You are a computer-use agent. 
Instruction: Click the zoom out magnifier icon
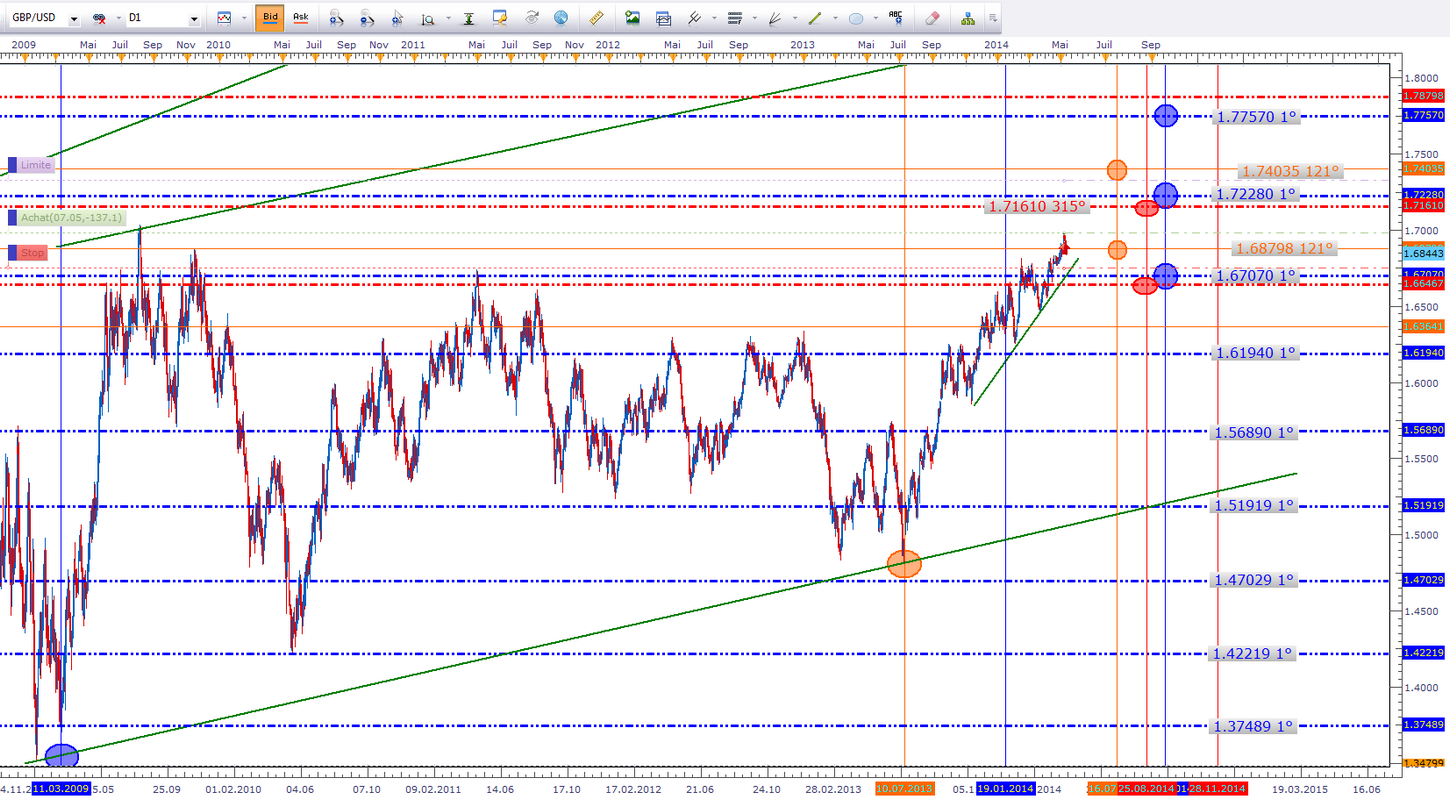pos(367,18)
